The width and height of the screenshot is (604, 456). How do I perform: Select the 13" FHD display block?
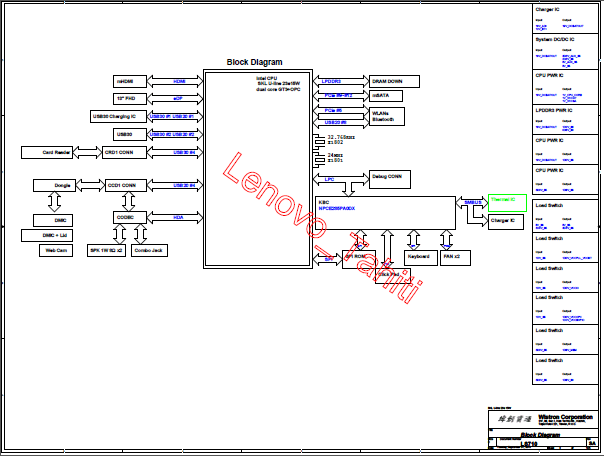tap(125, 98)
